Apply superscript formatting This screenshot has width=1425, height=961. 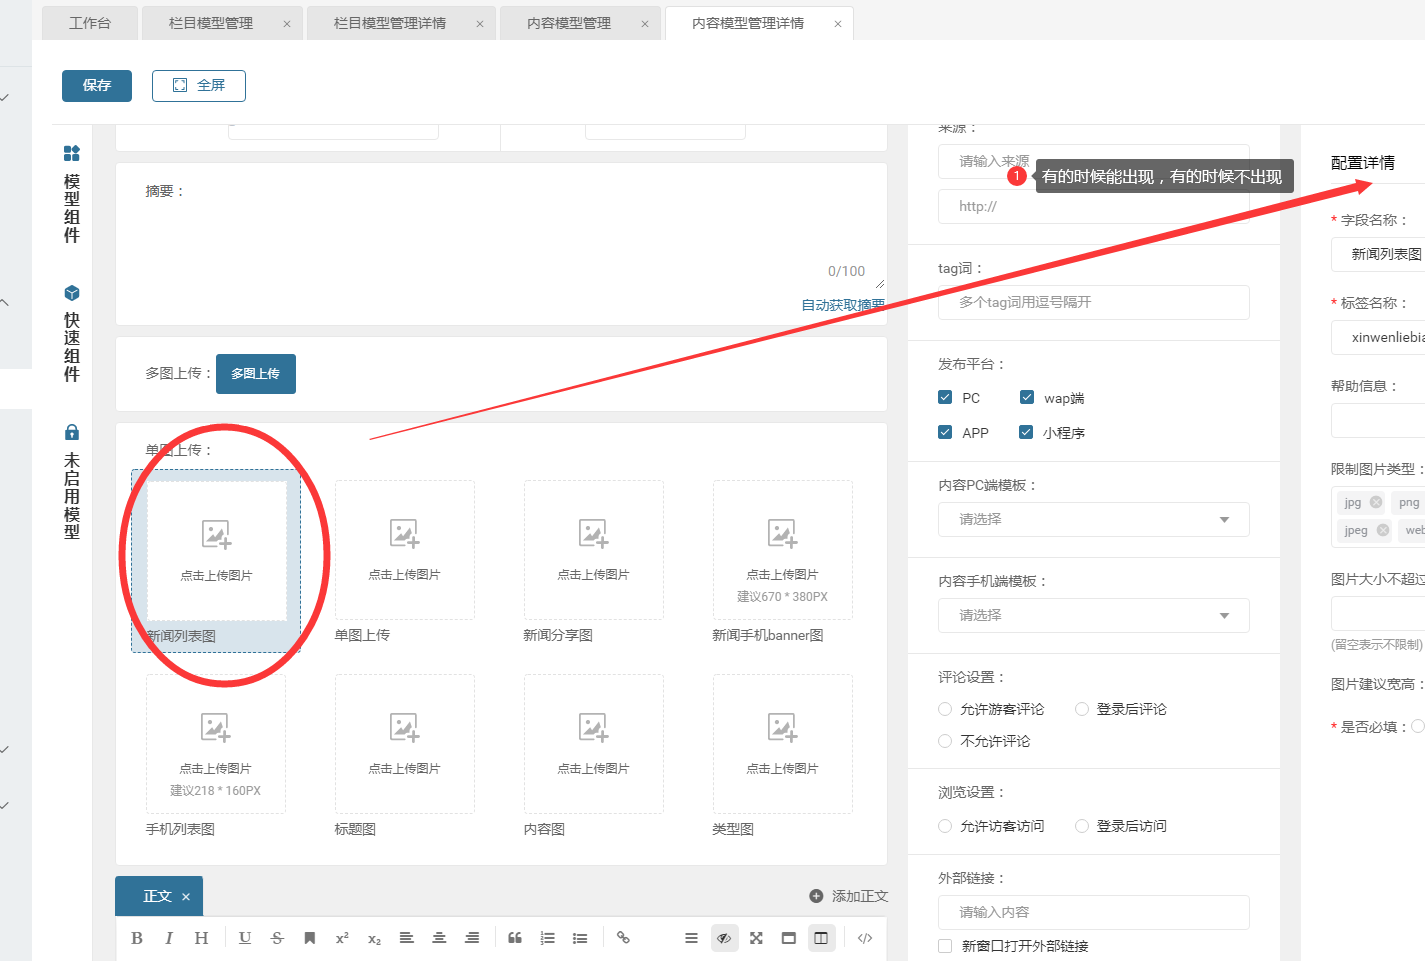(342, 938)
